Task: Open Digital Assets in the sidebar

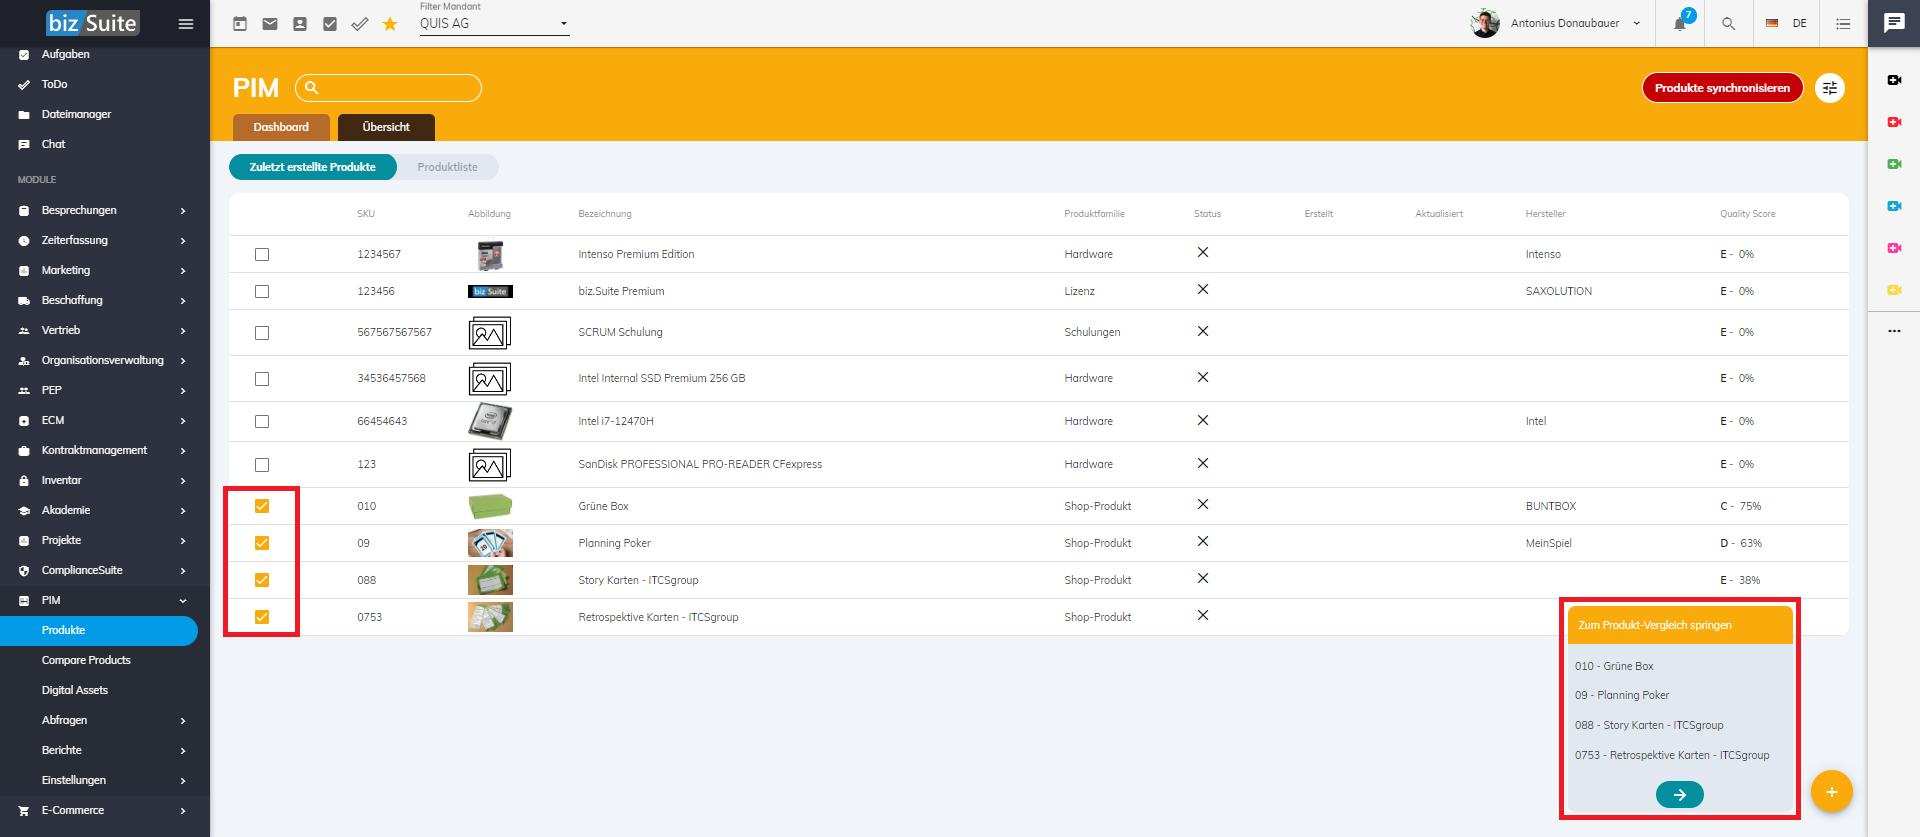Action: point(75,691)
